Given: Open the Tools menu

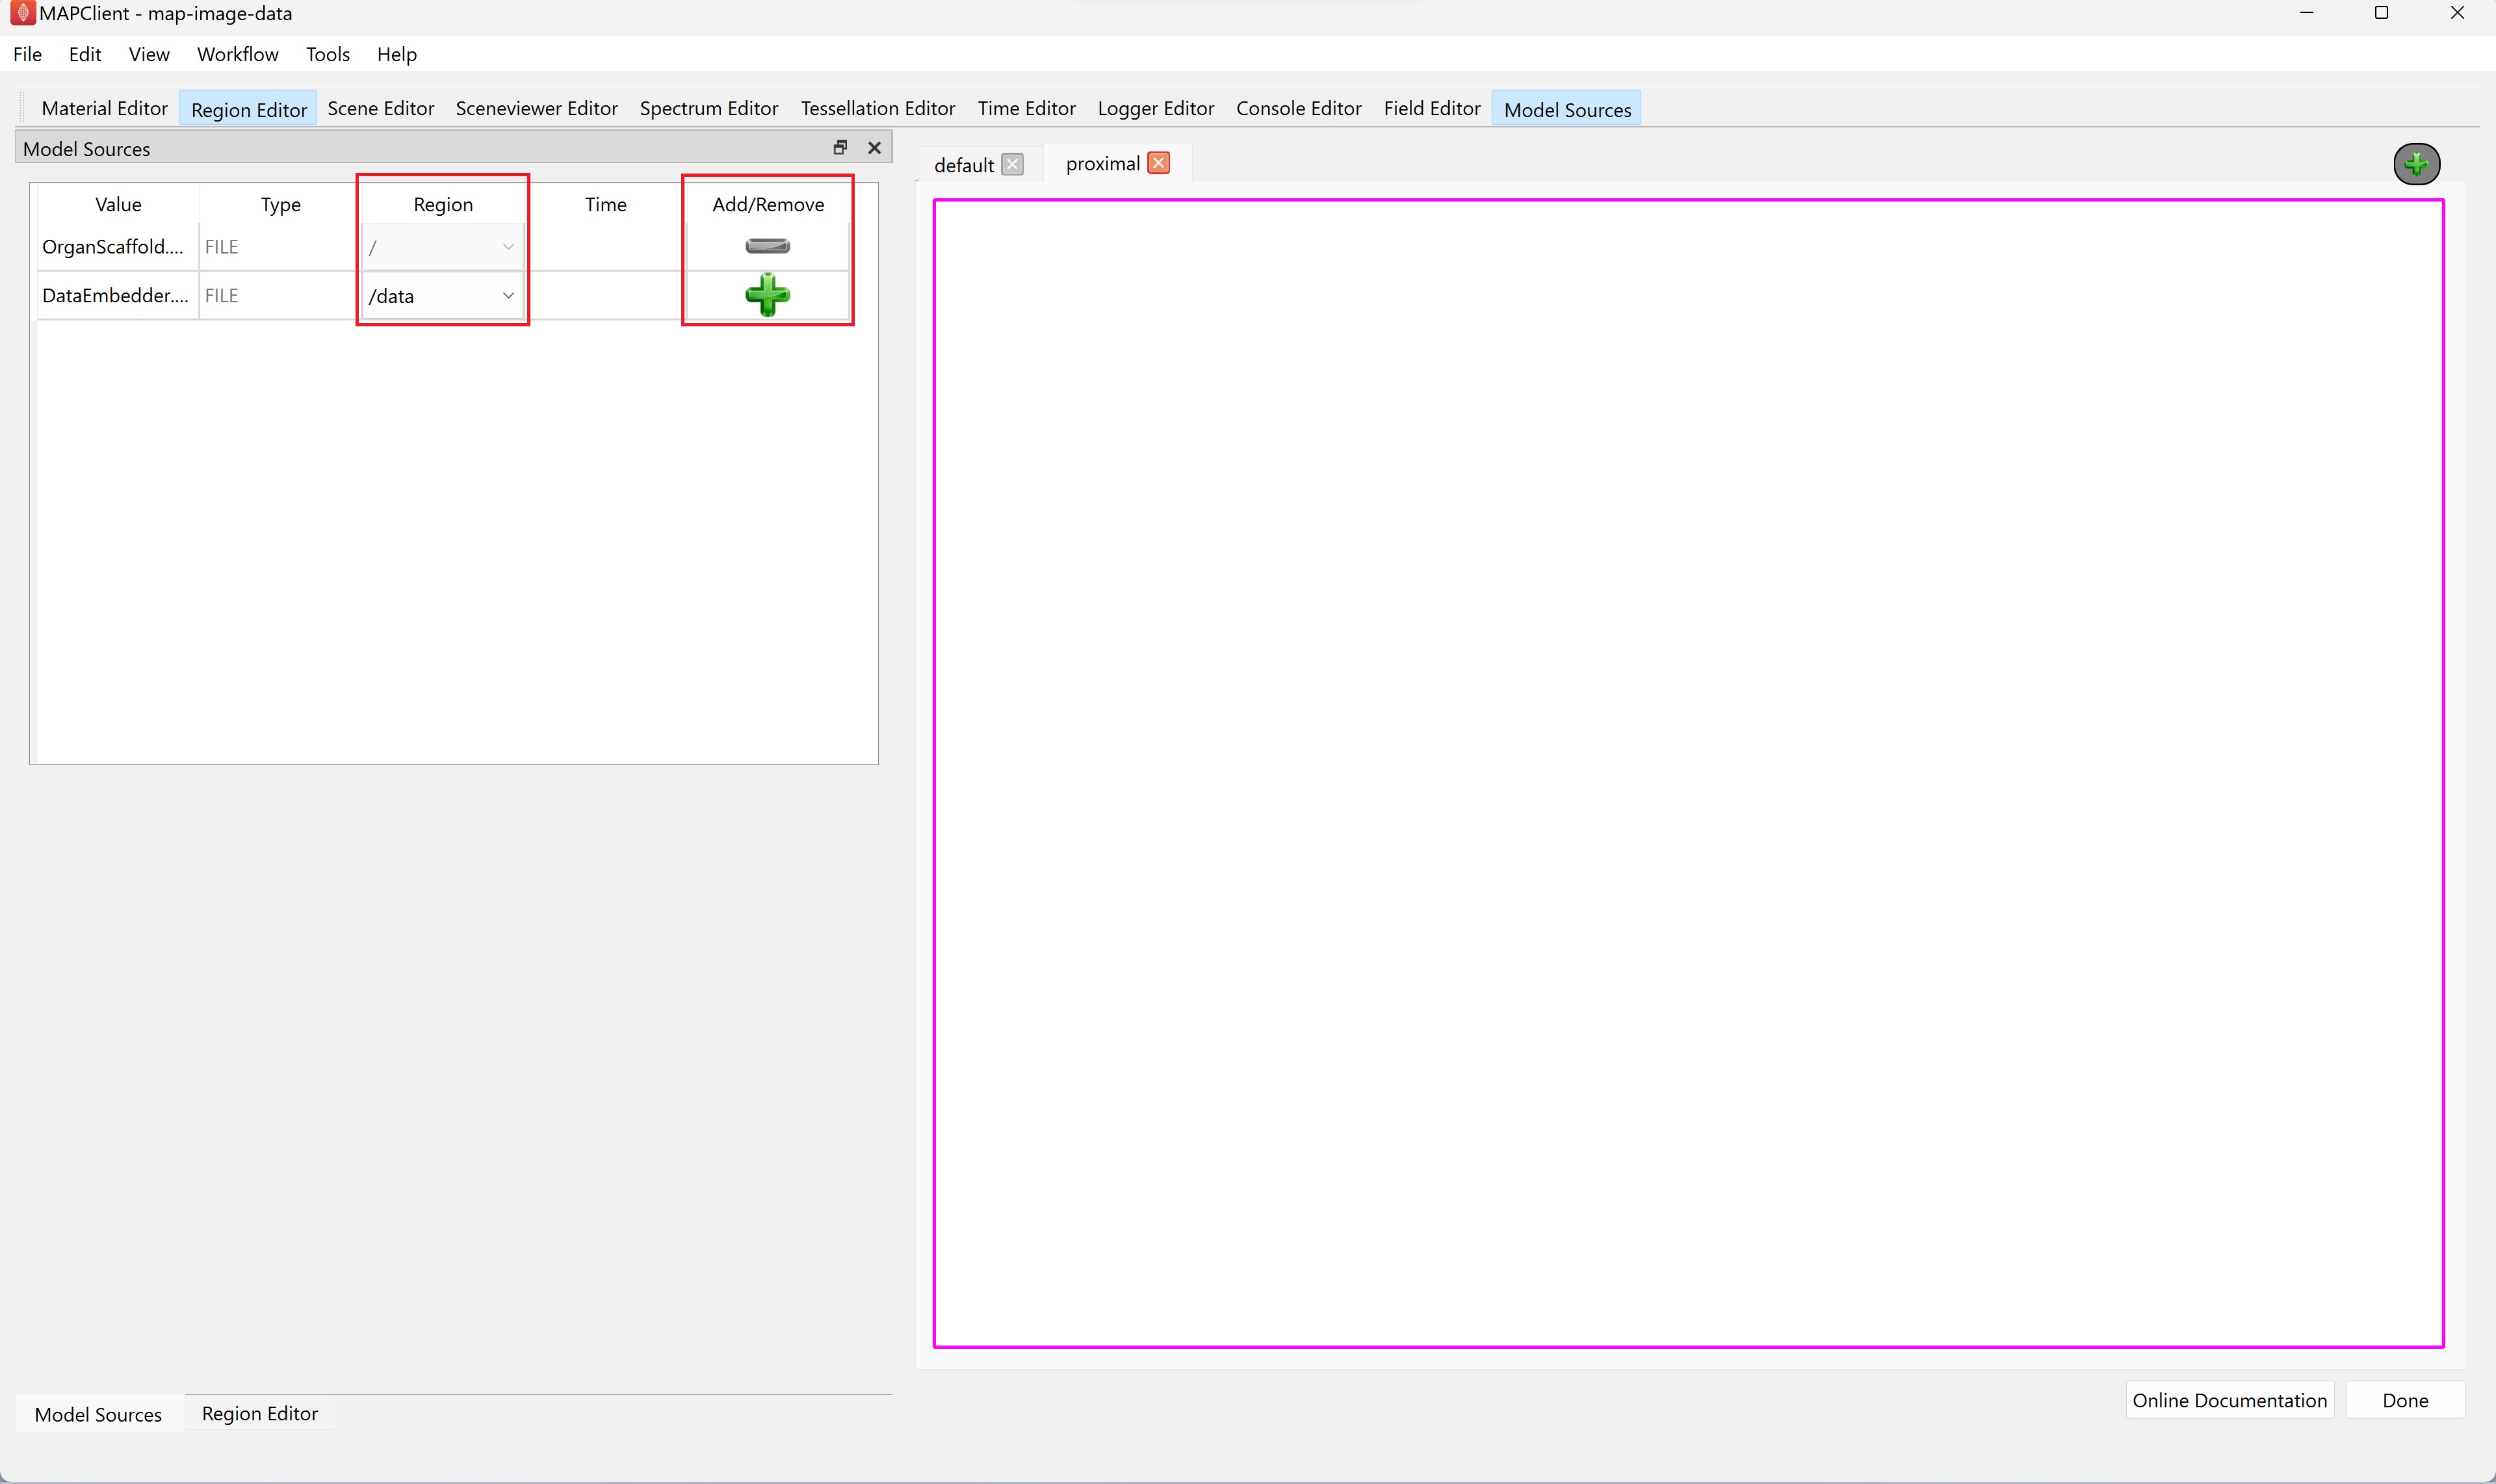Looking at the screenshot, I should 328,54.
